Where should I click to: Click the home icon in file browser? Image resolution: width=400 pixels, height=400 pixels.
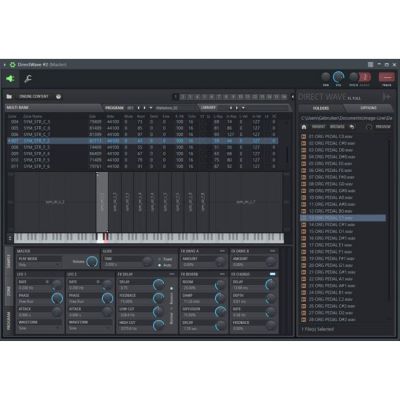pyautogui.click(x=304, y=127)
